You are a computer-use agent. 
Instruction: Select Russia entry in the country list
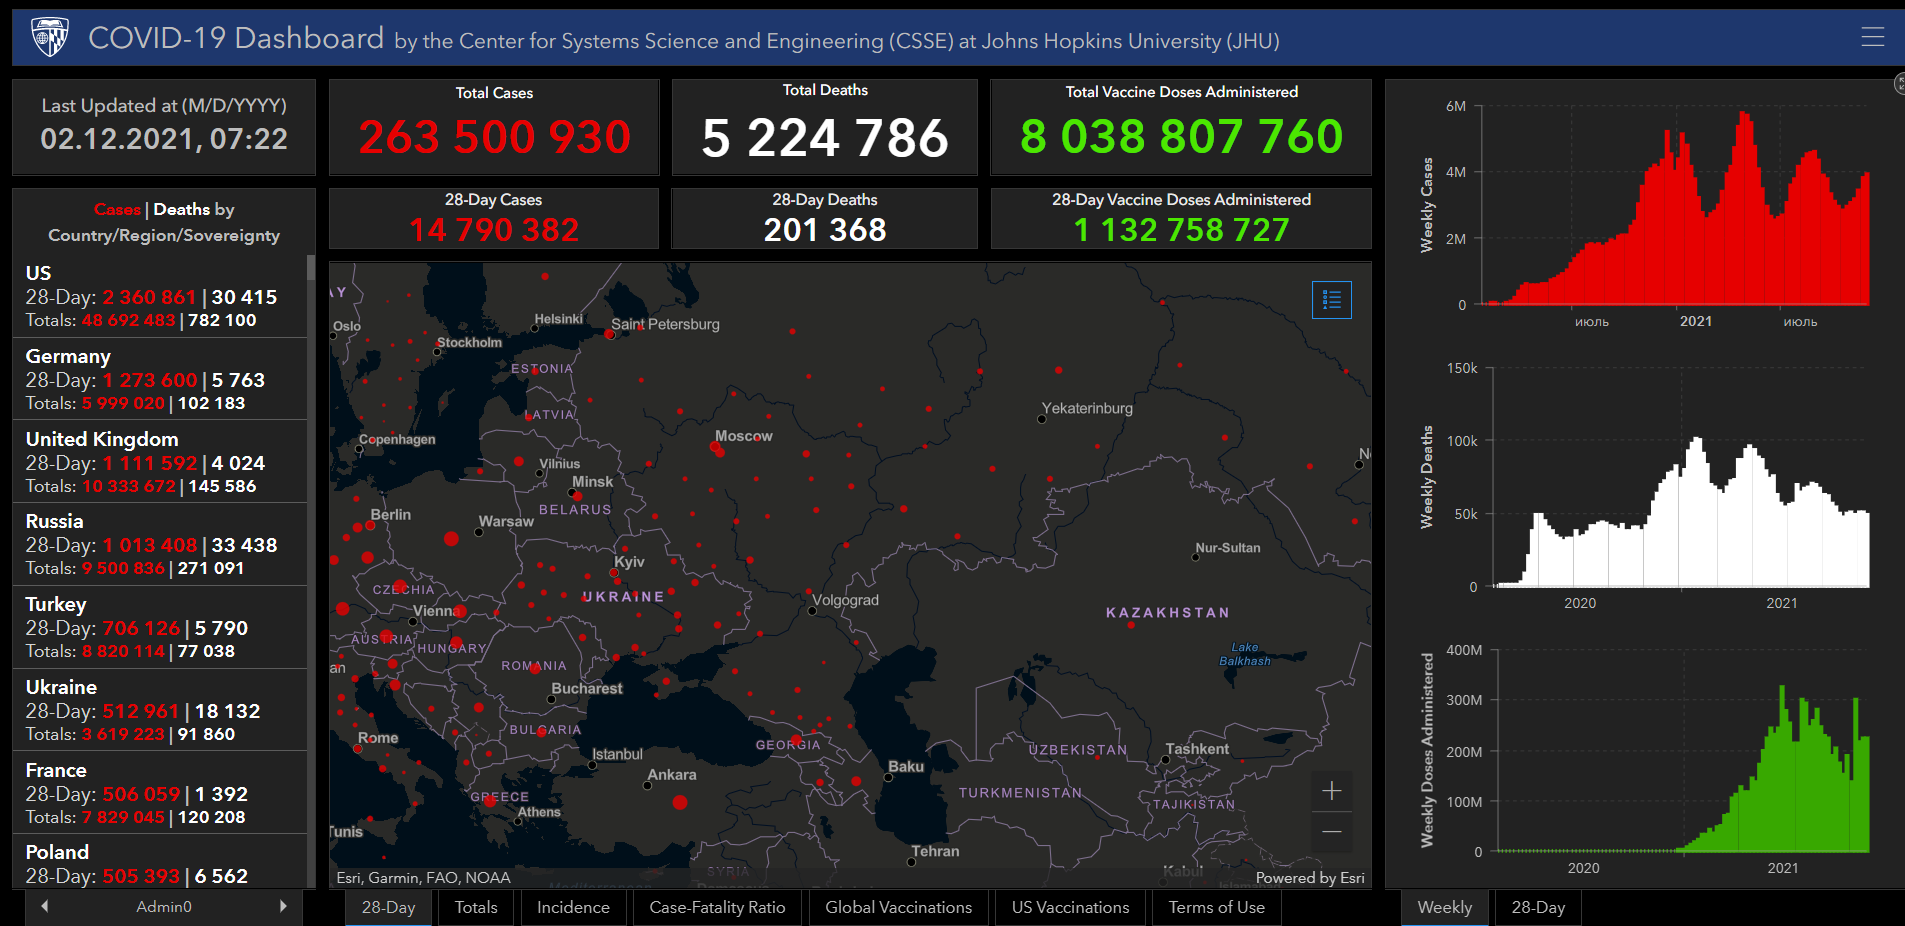point(160,544)
